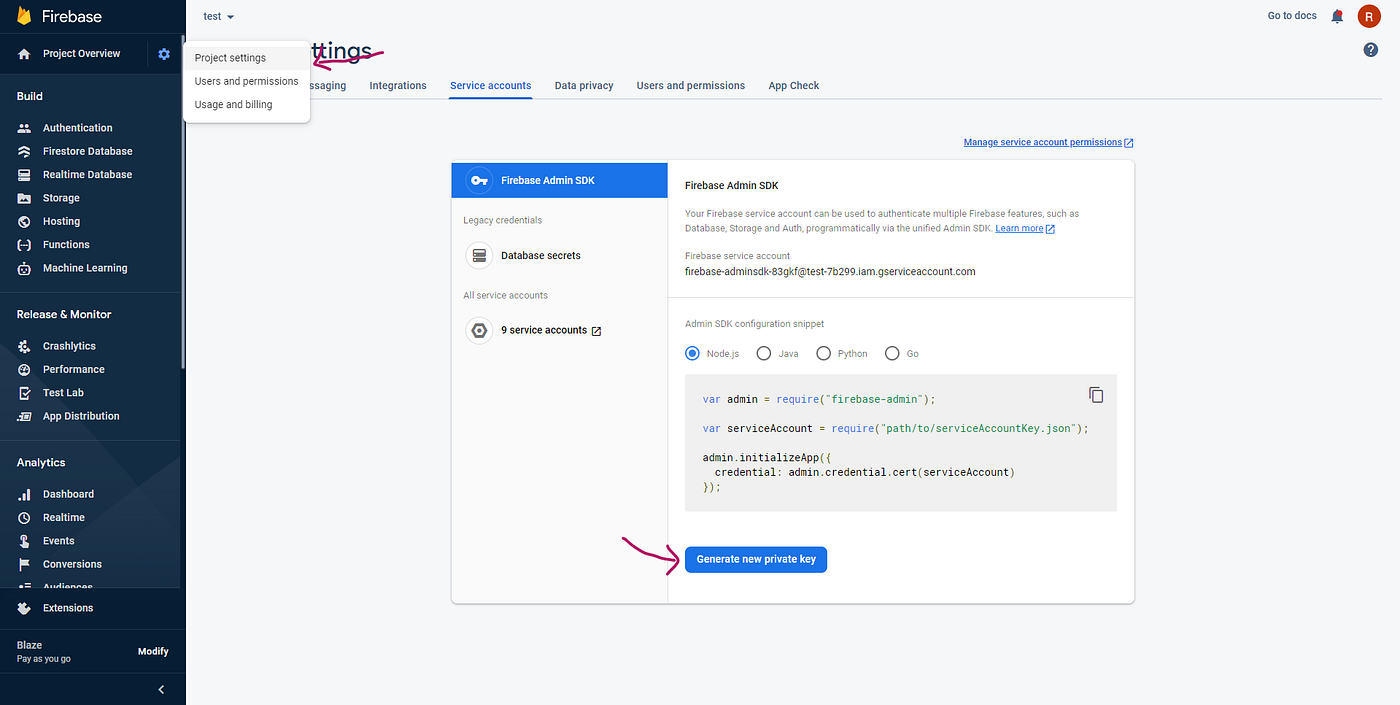
Task: Copy the Admin SDK code snippet
Action: point(1096,394)
